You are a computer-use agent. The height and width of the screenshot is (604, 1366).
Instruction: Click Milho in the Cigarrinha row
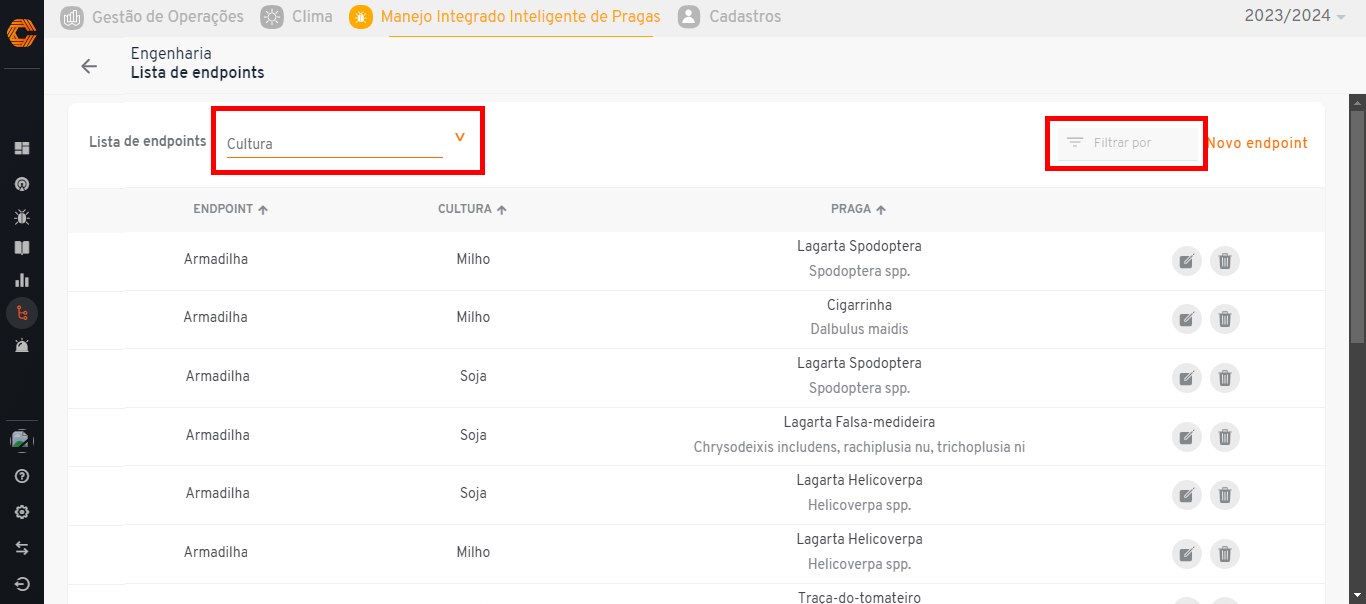473,317
